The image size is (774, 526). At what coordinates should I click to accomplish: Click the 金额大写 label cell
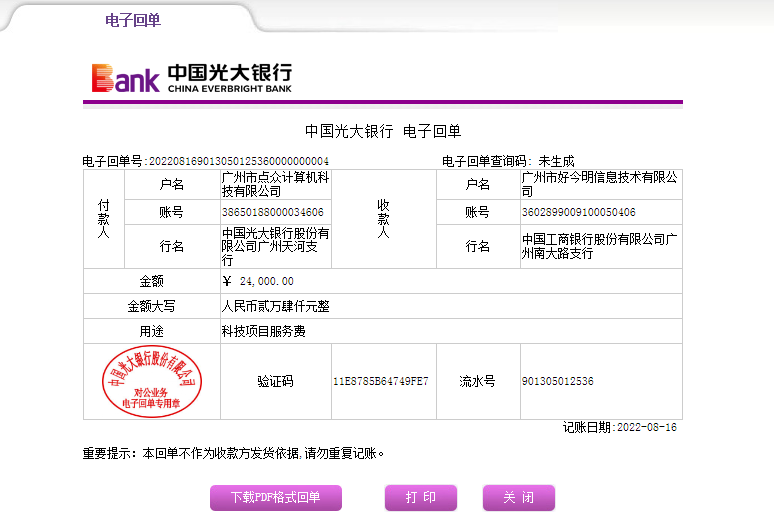coord(152,306)
